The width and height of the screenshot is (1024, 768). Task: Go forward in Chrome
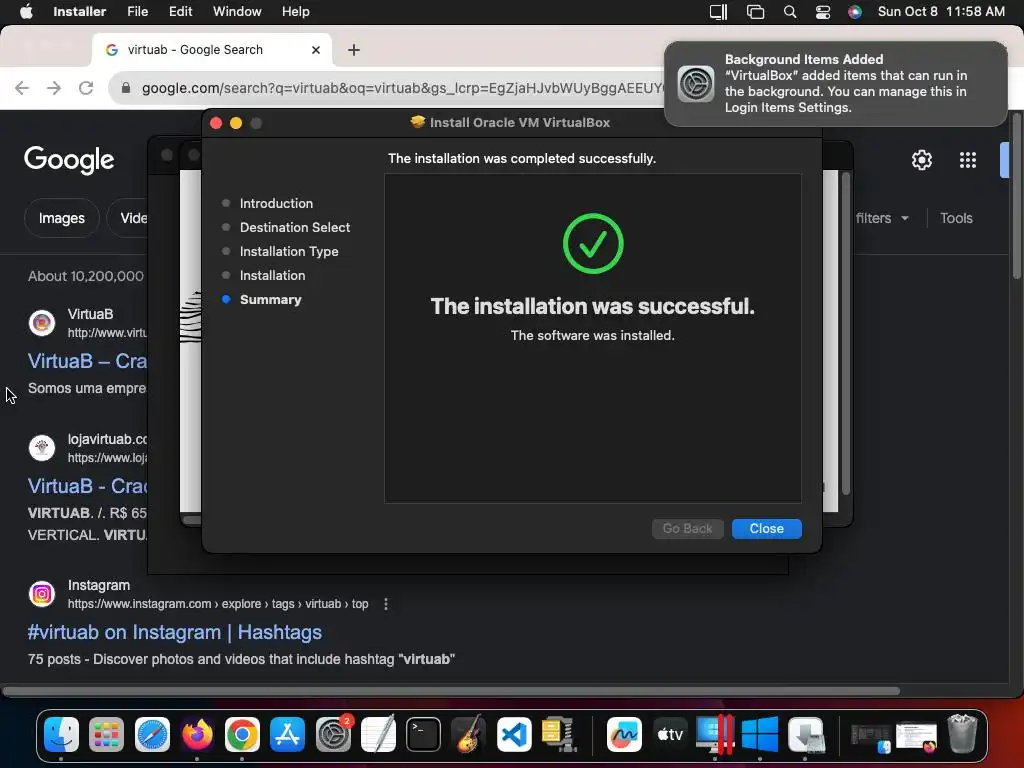54,88
